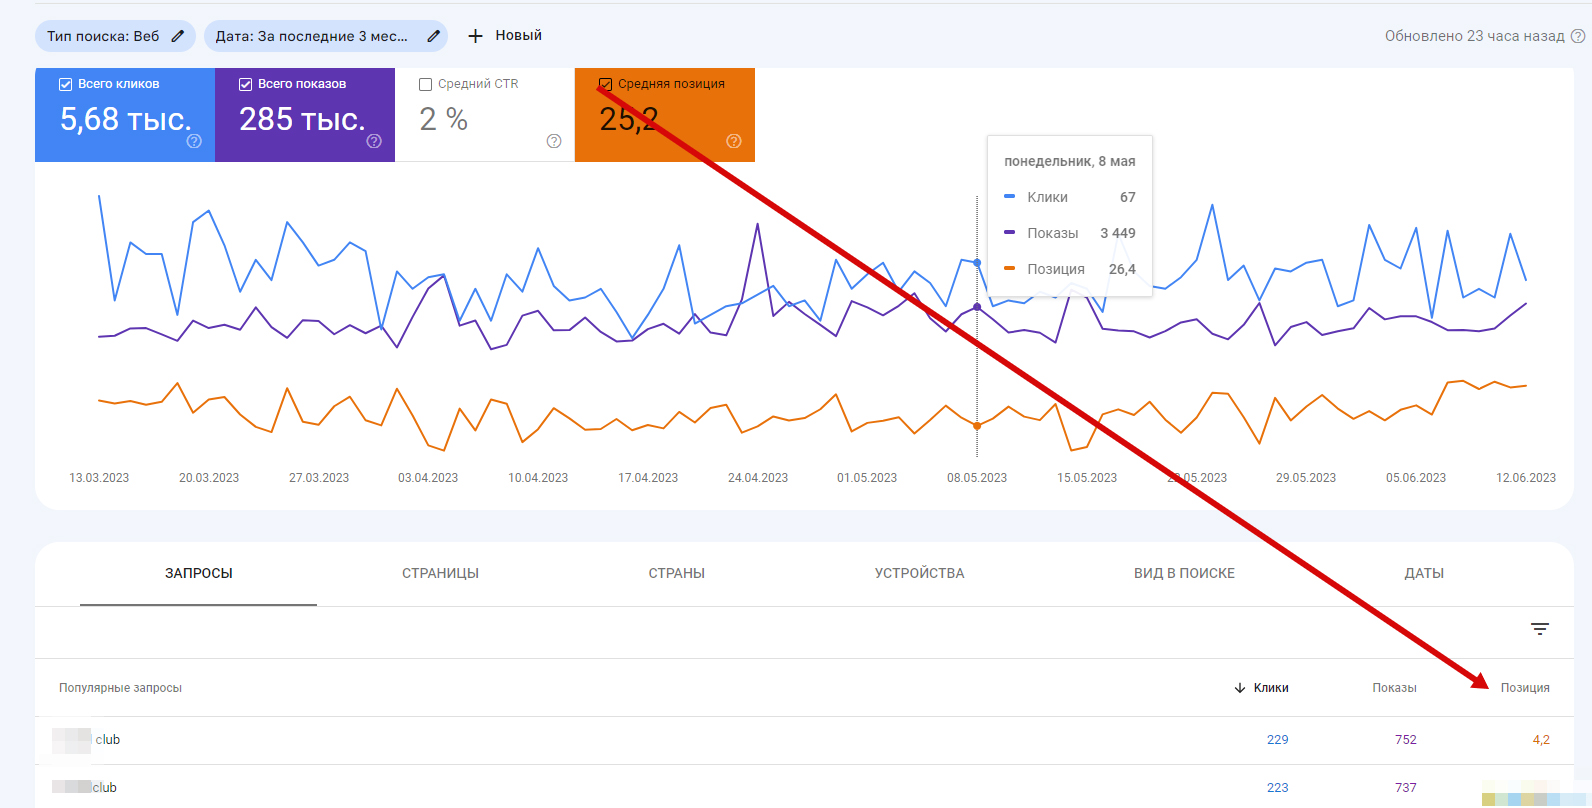Open help icon next to update time
This screenshot has height=808, width=1592.
[x=1578, y=36]
